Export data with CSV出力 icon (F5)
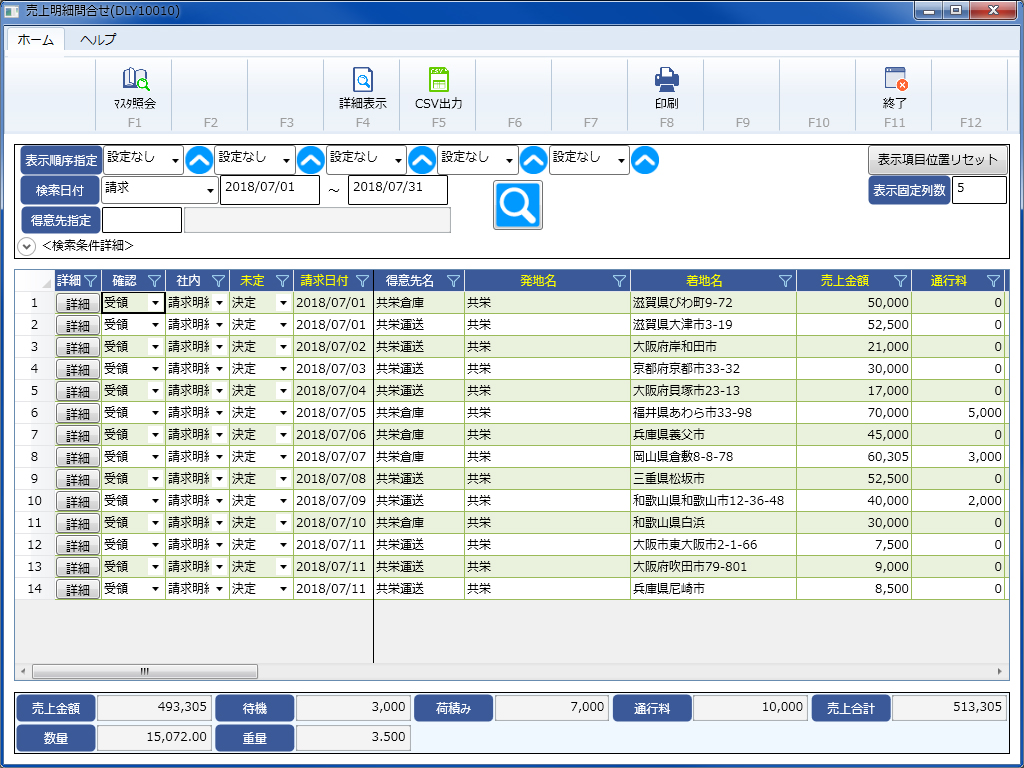The height and width of the screenshot is (768, 1024). point(438,88)
